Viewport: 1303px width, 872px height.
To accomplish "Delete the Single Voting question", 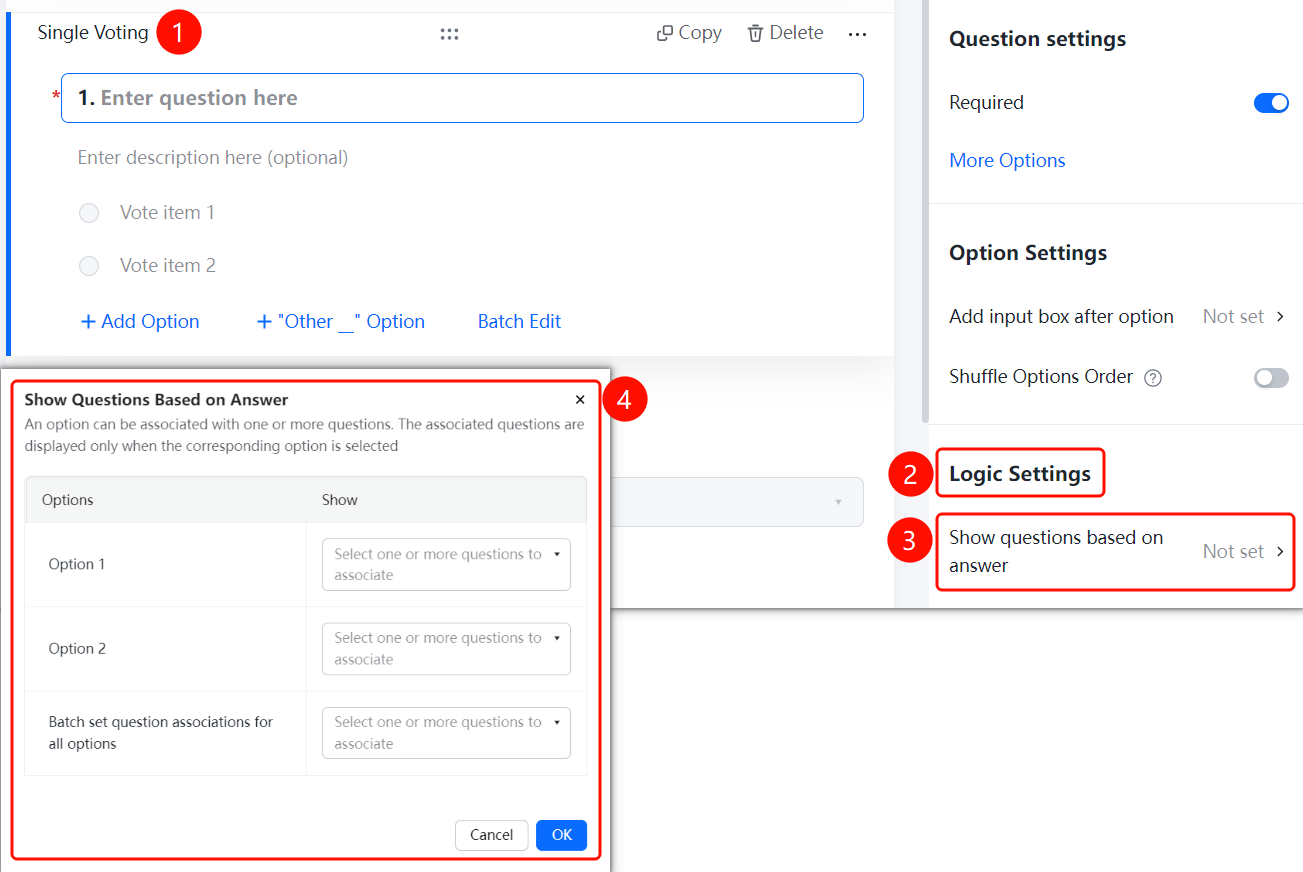I will point(785,33).
